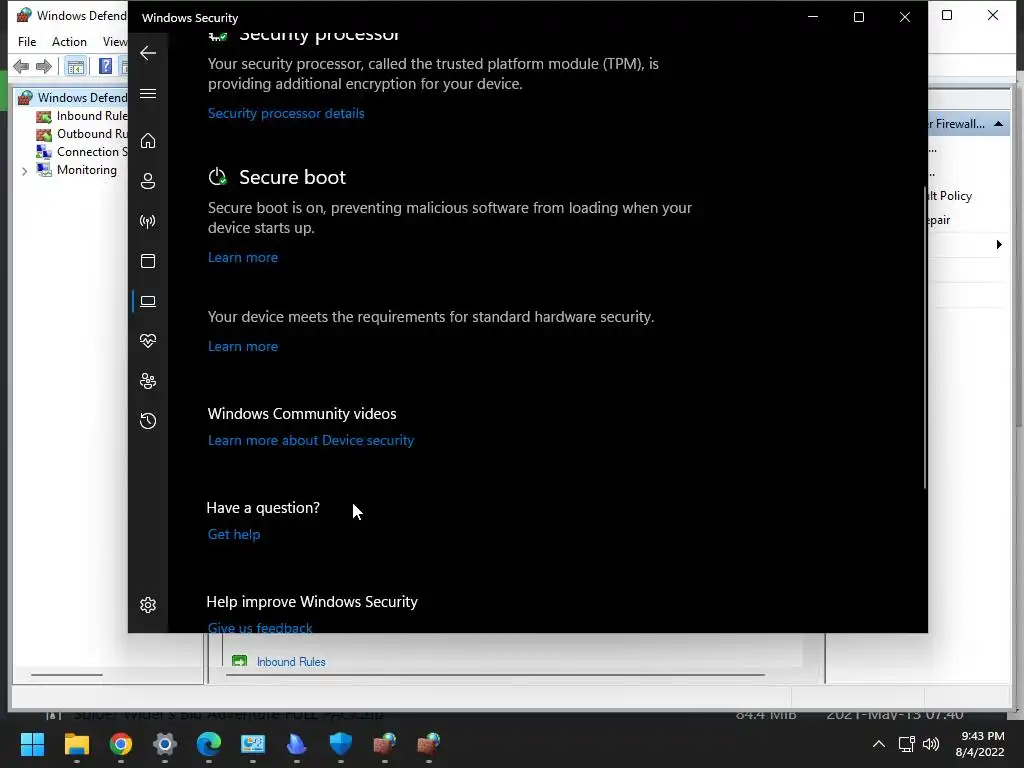This screenshot has height=768, width=1024.
Task: Open the hamburger navigation menu in Windows Security
Action: [x=148, y=93]
